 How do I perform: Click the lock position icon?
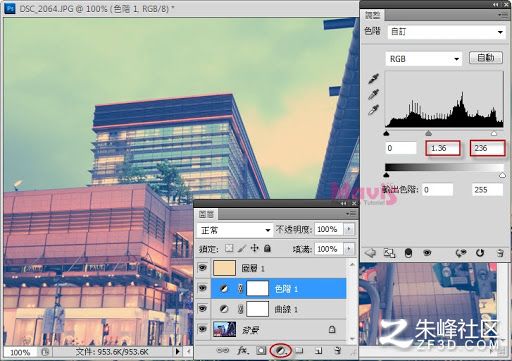(x=255, y=248)
